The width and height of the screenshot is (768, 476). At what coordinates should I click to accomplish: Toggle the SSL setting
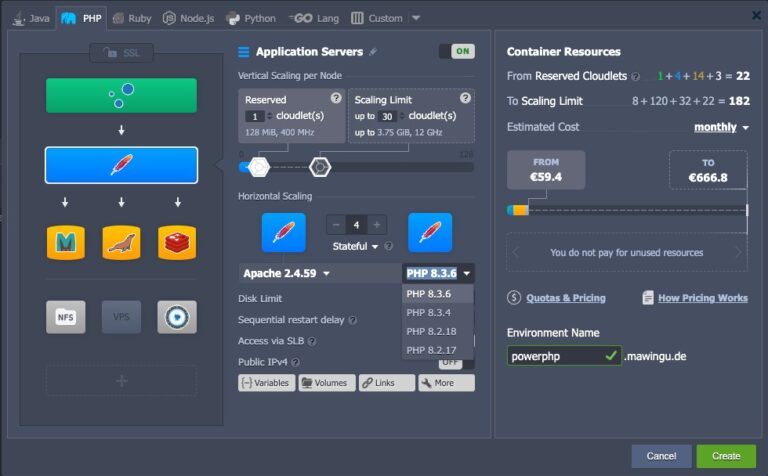pos(121,52)
